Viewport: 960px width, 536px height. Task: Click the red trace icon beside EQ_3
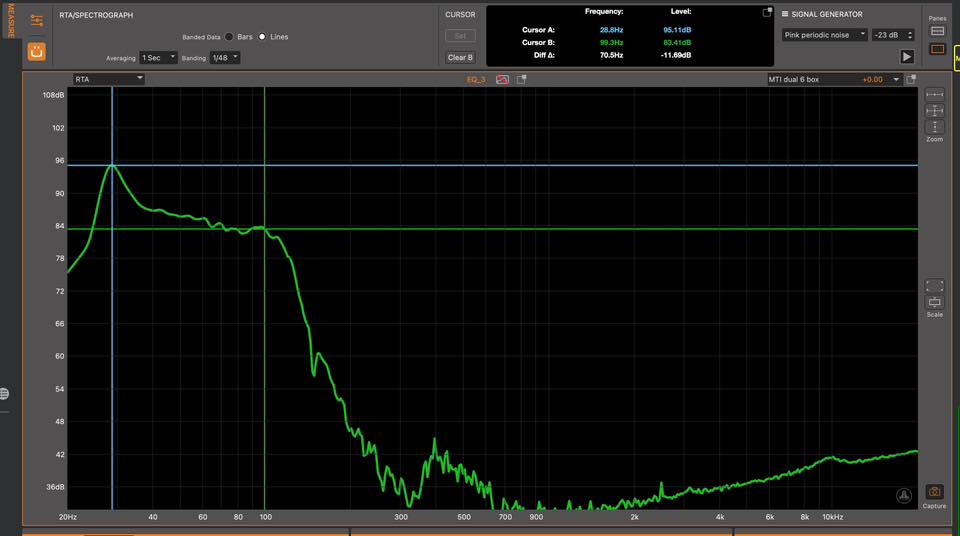tap(502, 79)
